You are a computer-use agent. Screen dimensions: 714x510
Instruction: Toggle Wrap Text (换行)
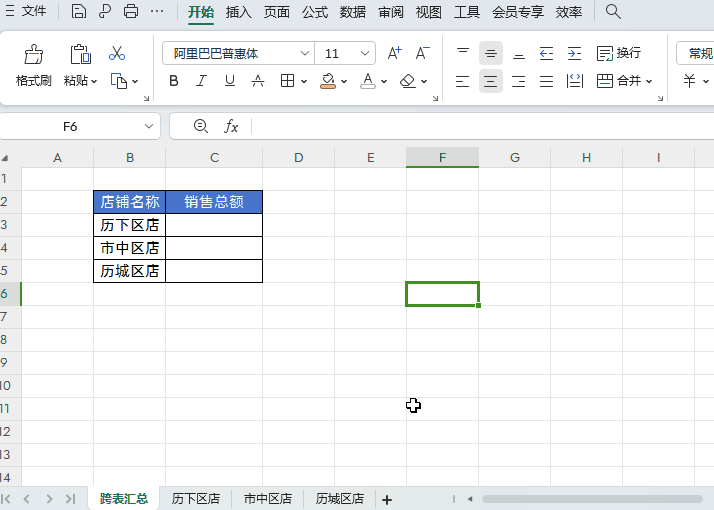pyautogui.click(x=618, y=53)
